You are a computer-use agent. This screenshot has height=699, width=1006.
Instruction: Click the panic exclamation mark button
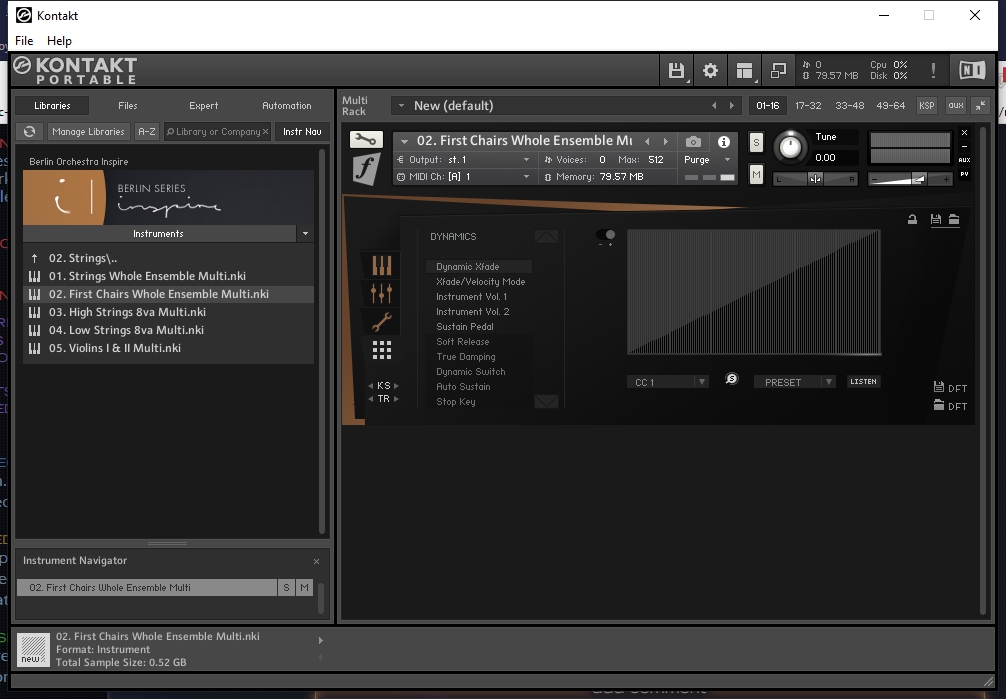(x=934, y=71)
